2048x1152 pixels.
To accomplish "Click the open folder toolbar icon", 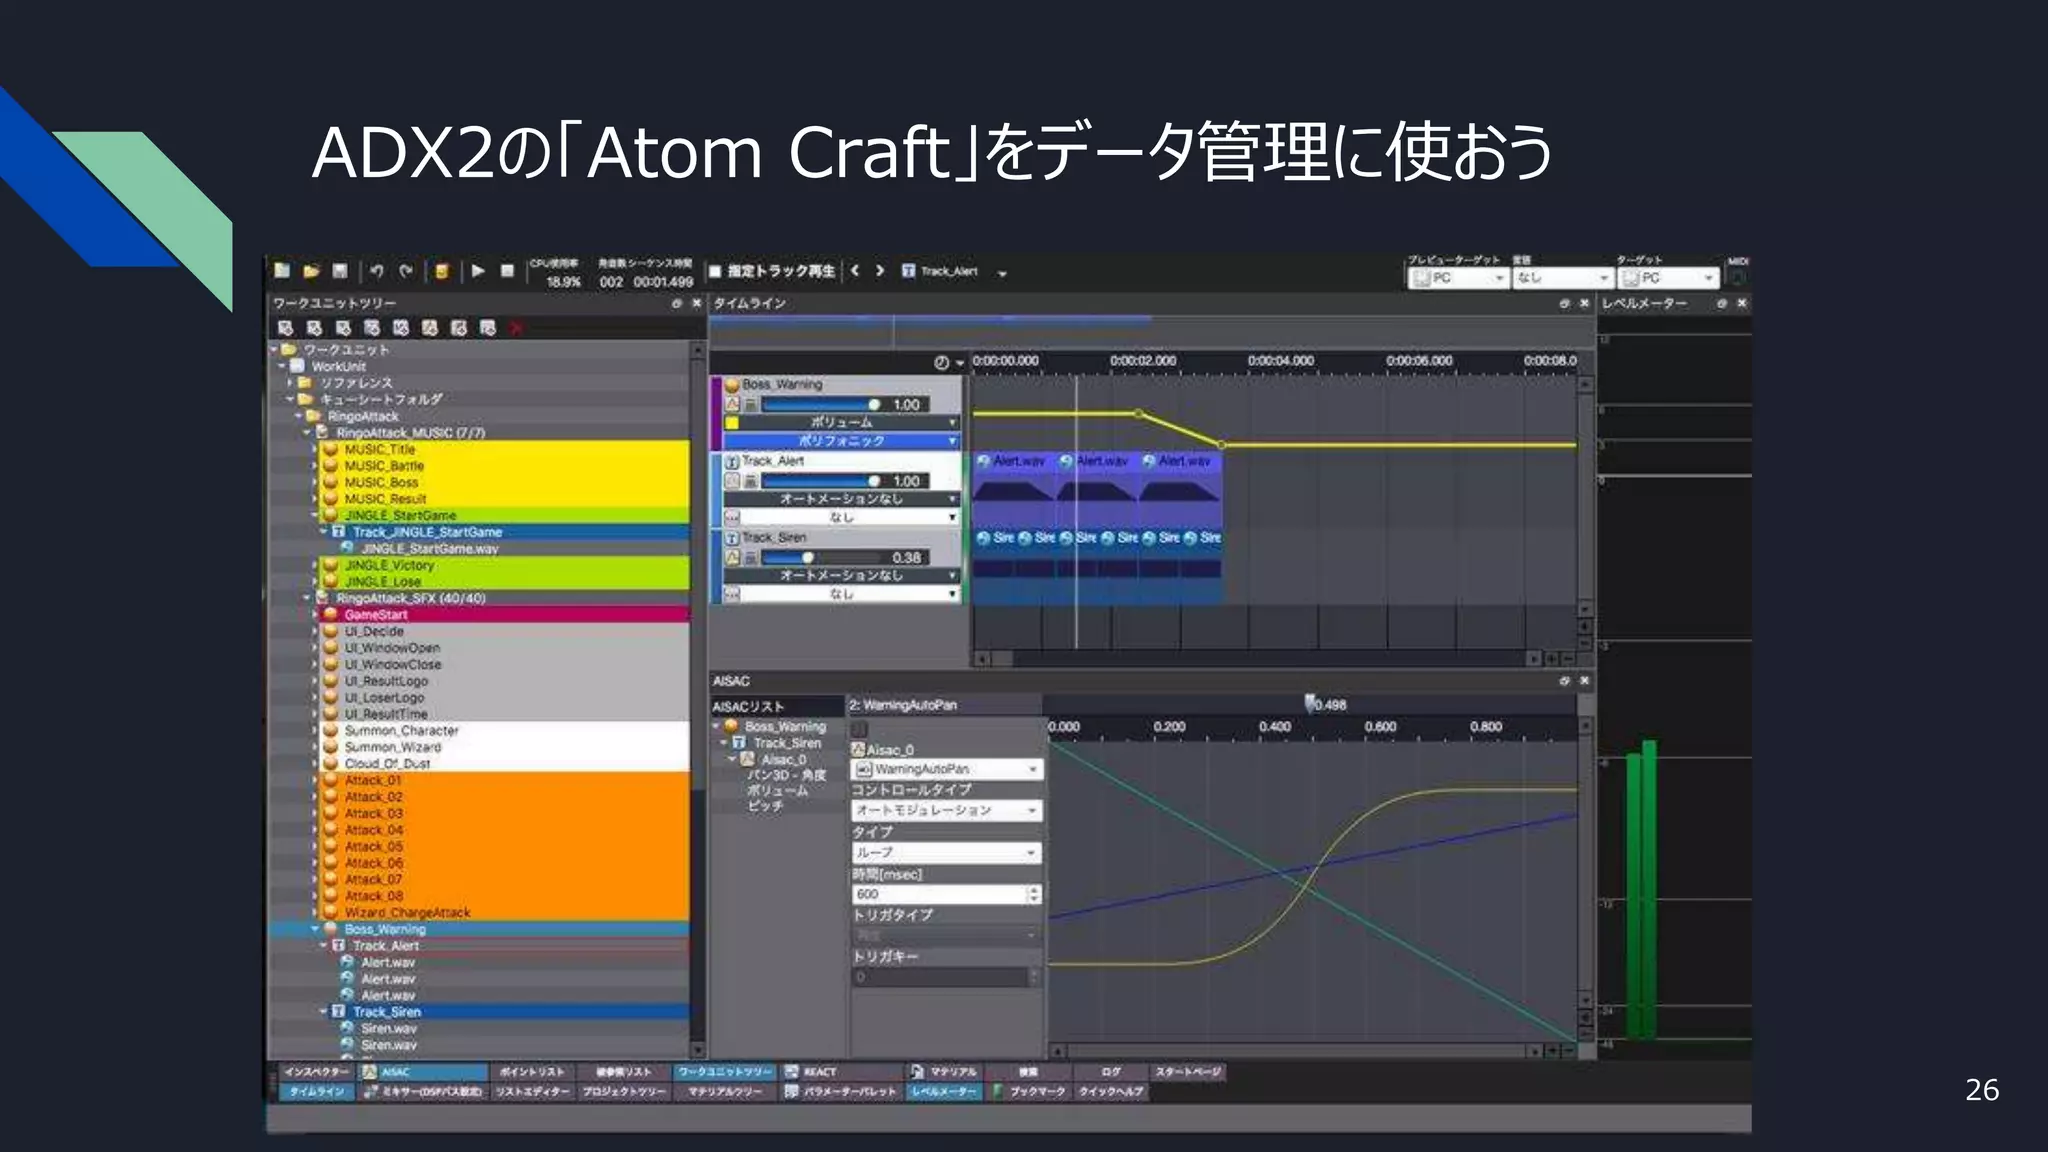I will point(311,270).
